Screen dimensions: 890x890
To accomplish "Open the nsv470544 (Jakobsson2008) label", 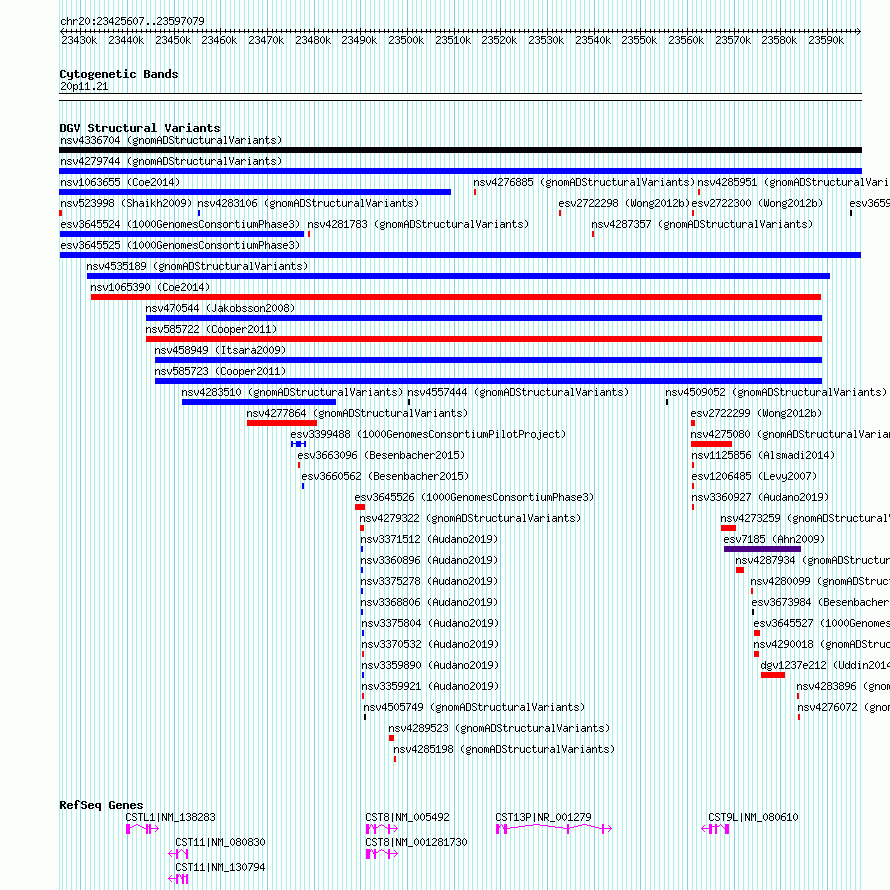I will click(x=220, y=308).
